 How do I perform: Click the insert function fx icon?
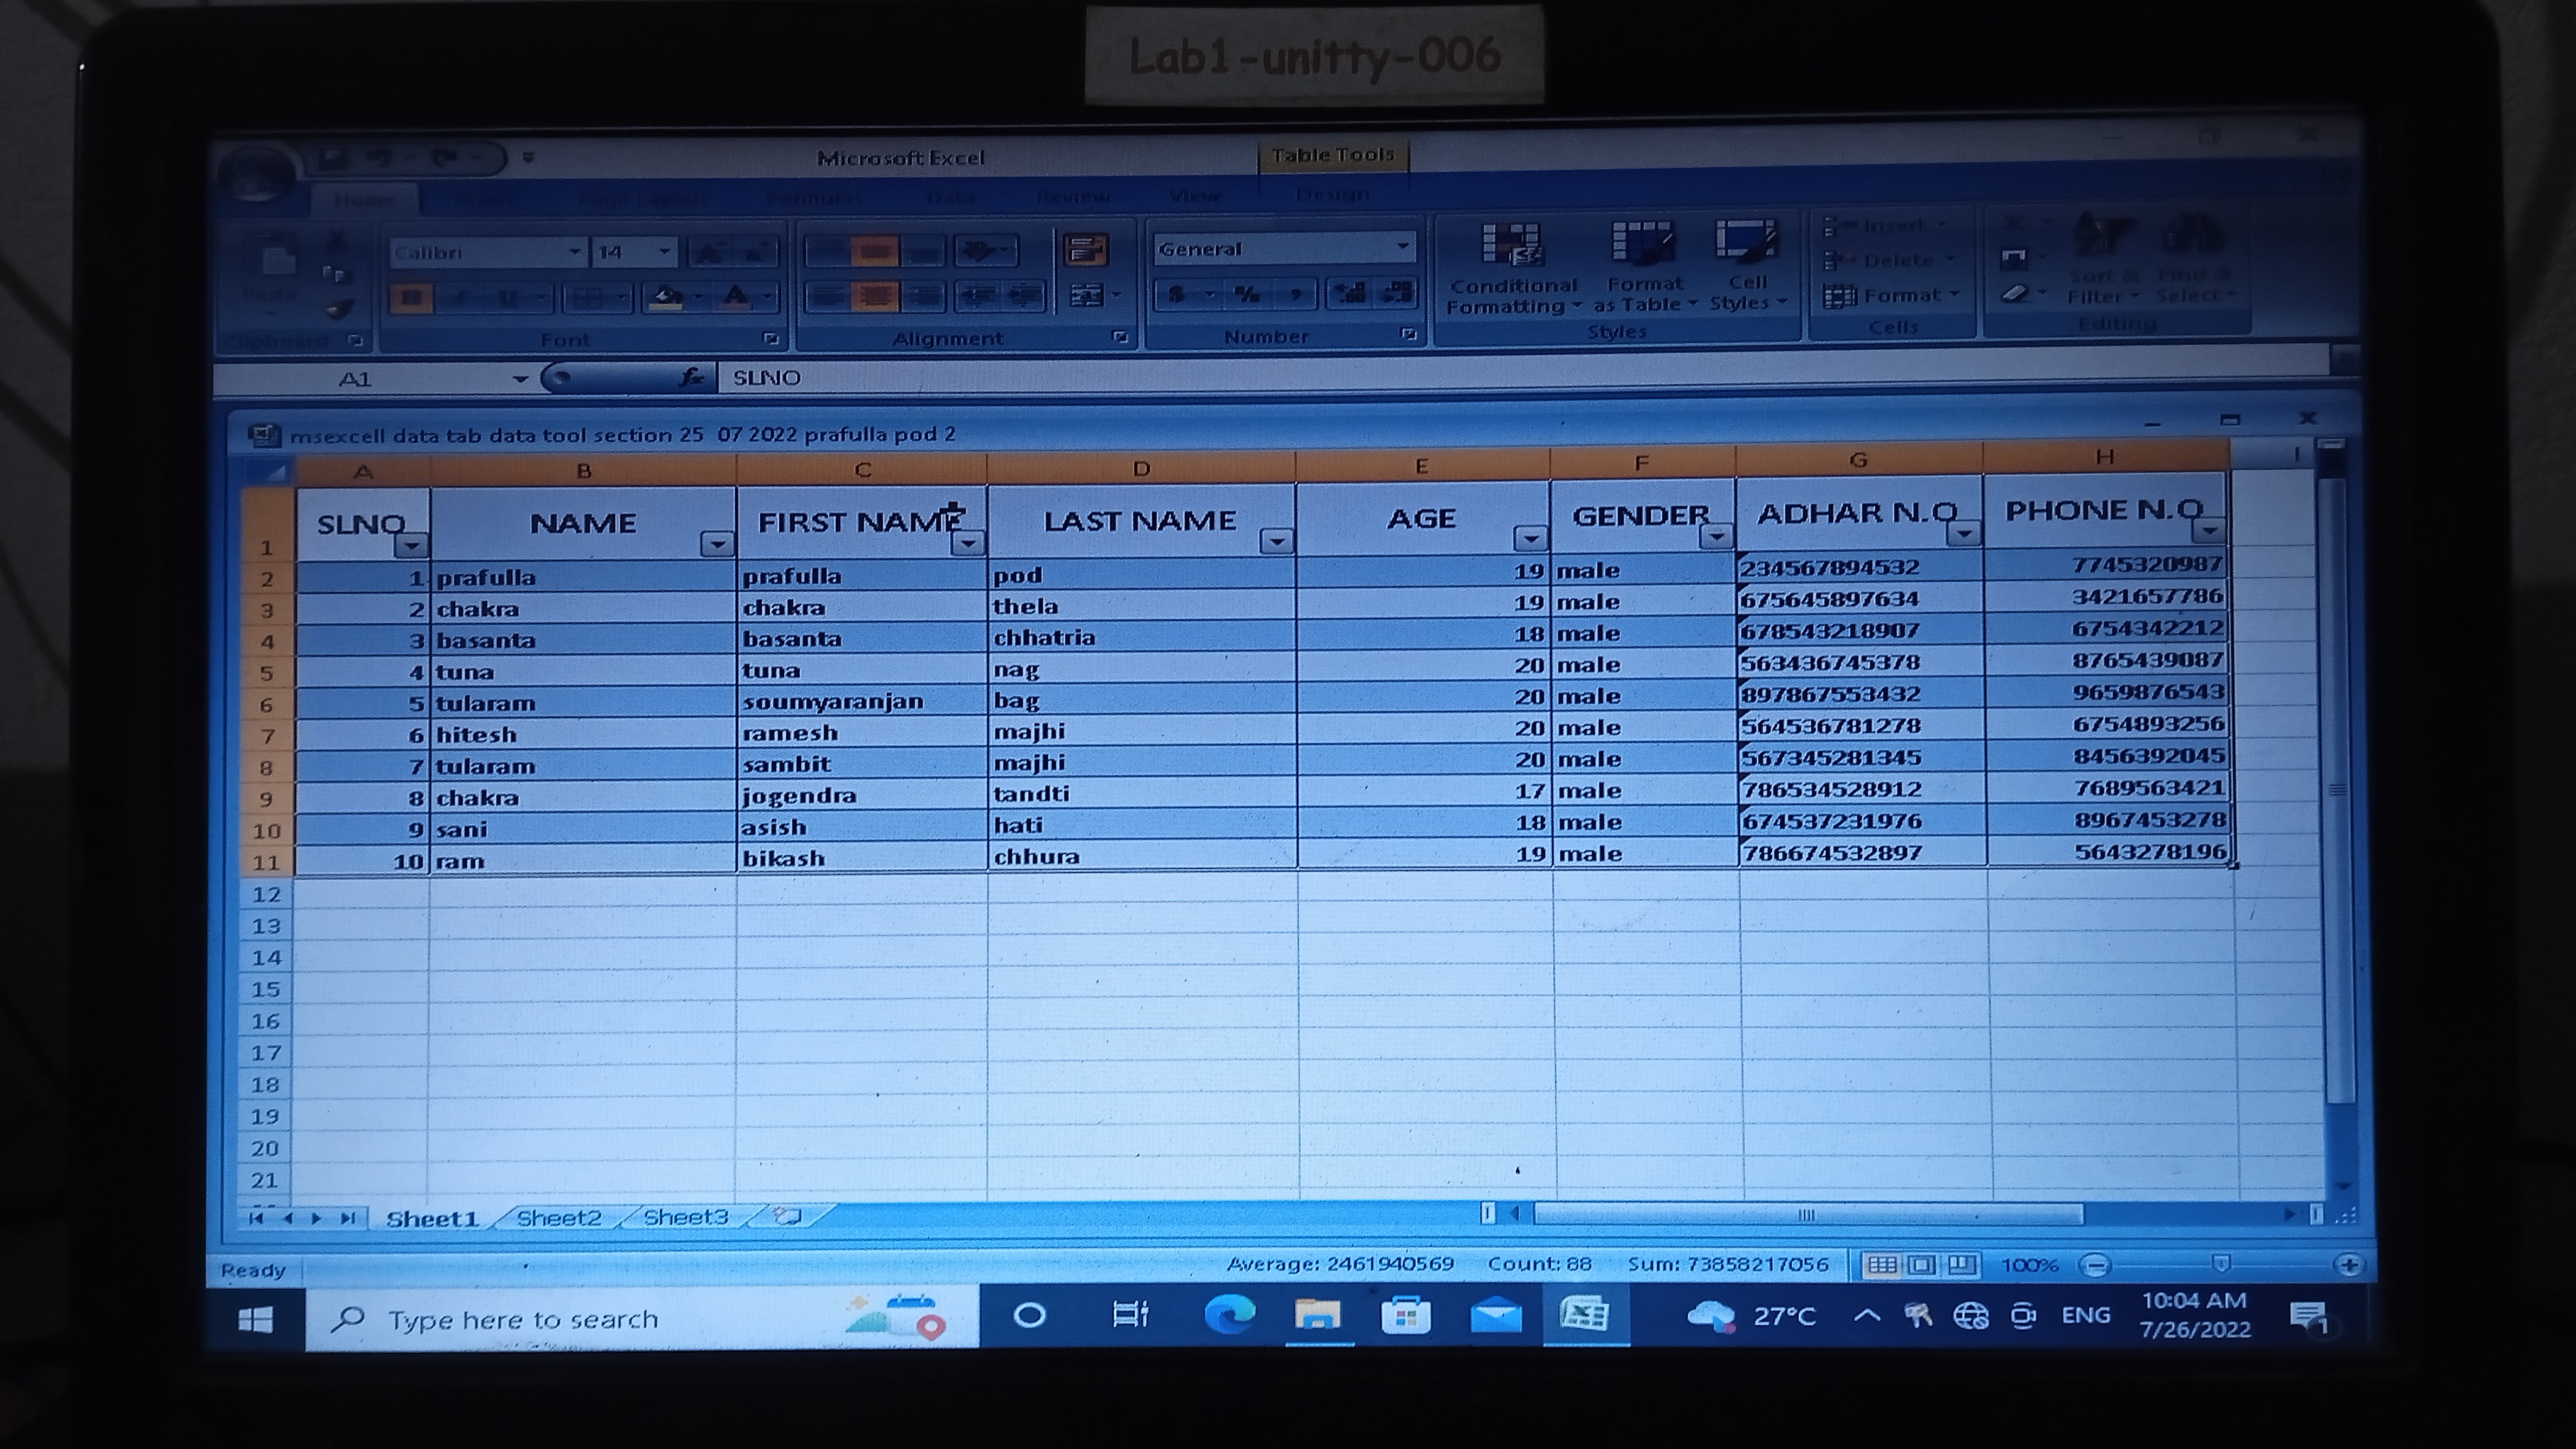pos(690,377)
